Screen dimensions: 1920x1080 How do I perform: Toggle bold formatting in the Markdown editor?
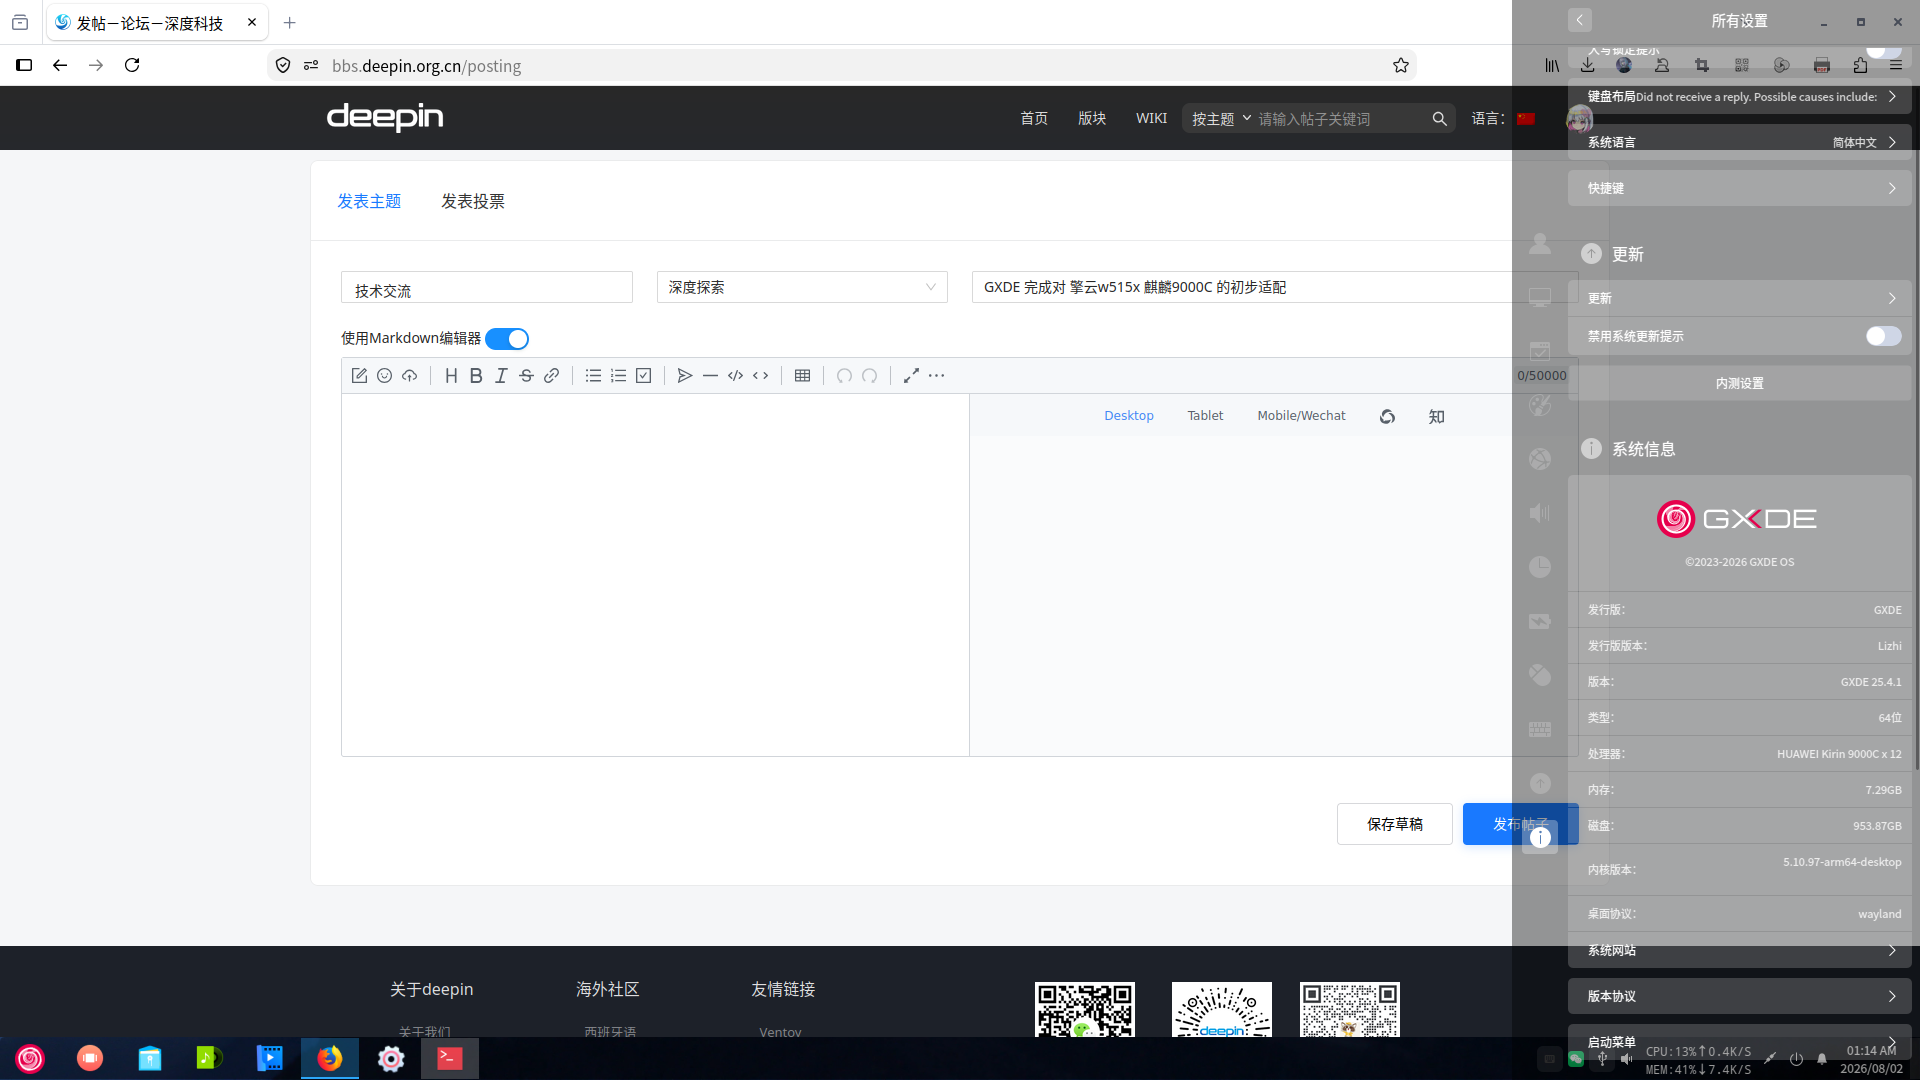476,376
